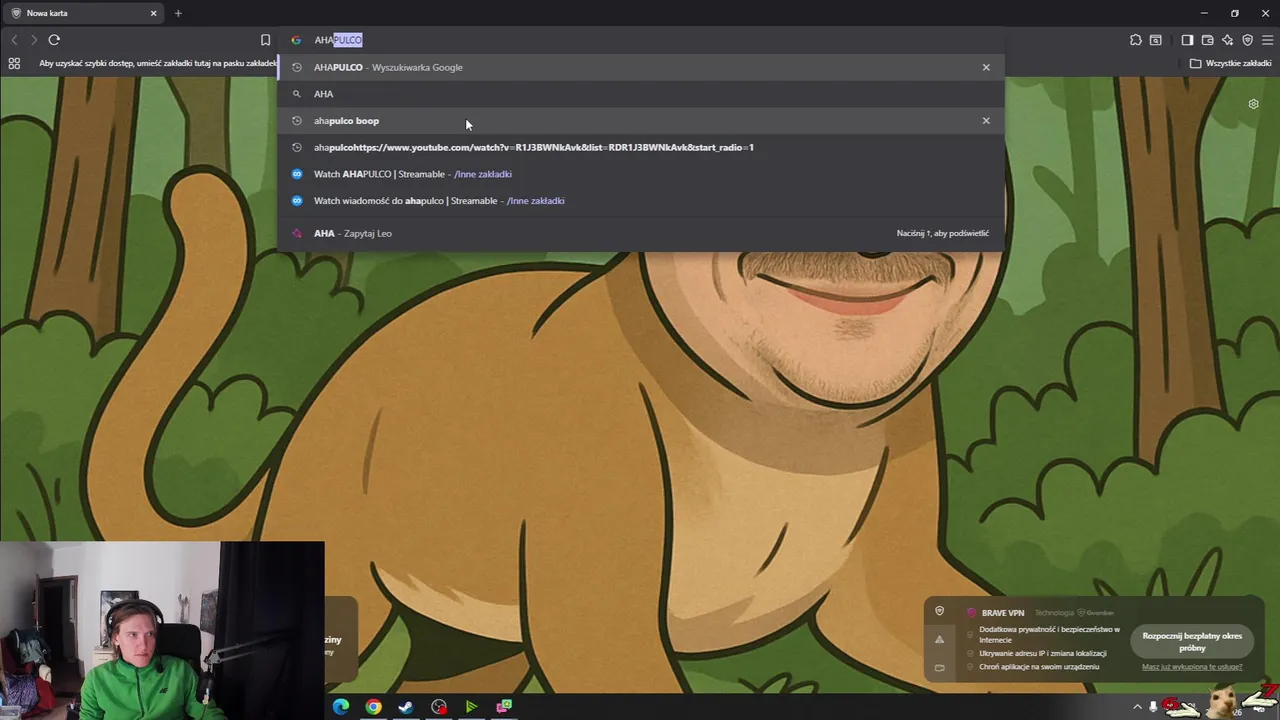Open a new tab with plus button
This screenshot has height=720, width=1280.
(178, 13)
